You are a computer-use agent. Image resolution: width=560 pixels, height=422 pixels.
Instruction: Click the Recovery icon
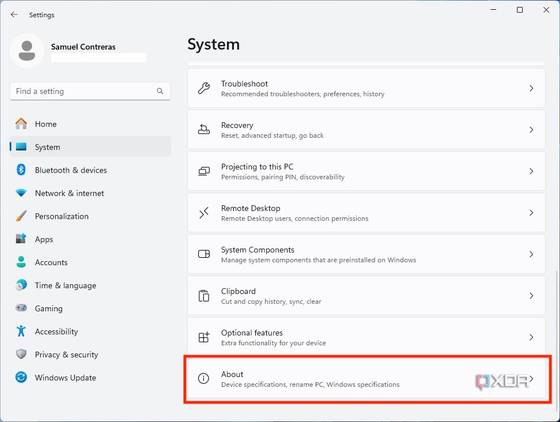[x=204, y=130]
